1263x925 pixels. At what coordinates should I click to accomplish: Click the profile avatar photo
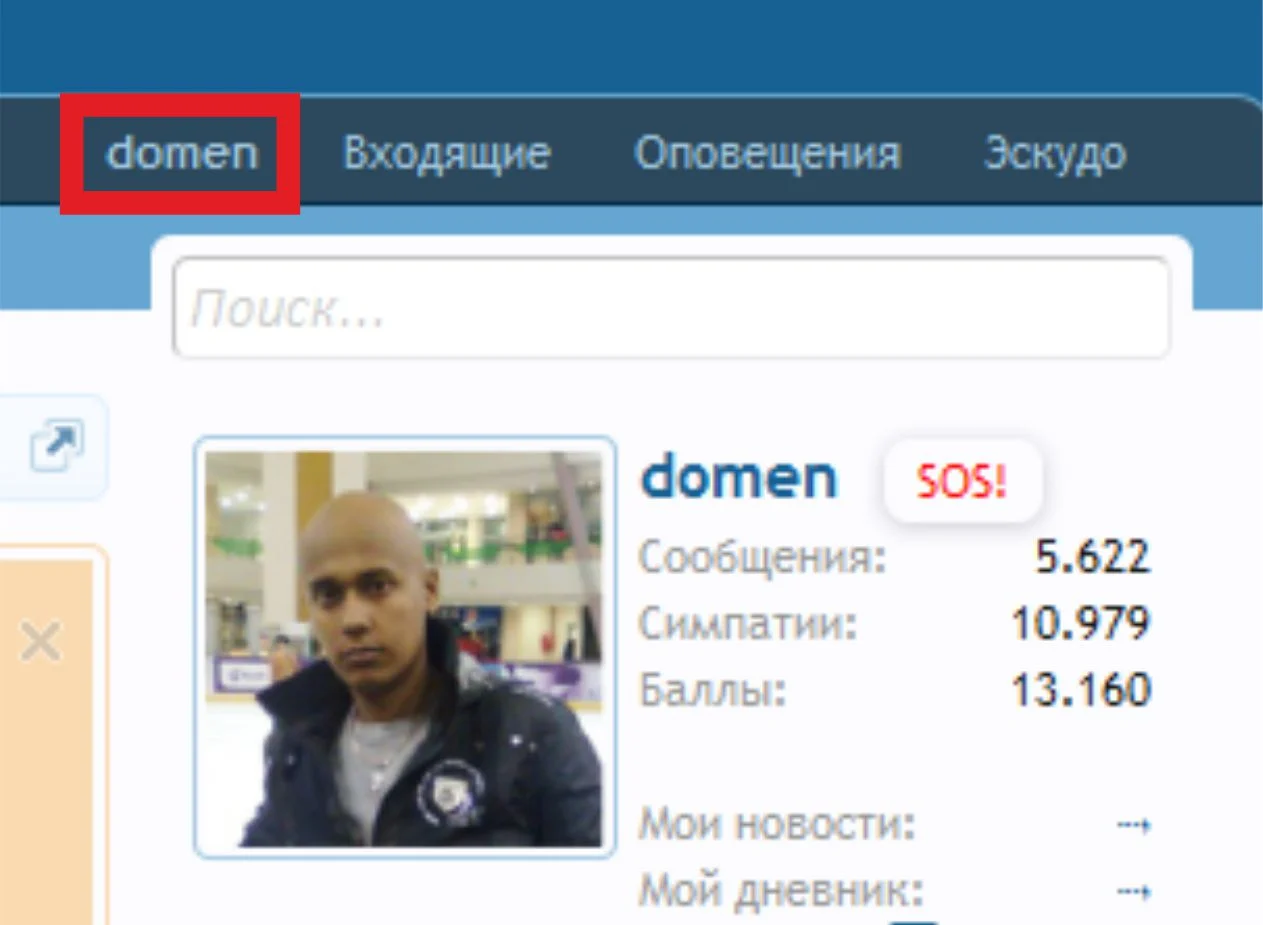(x=405, y=648)
